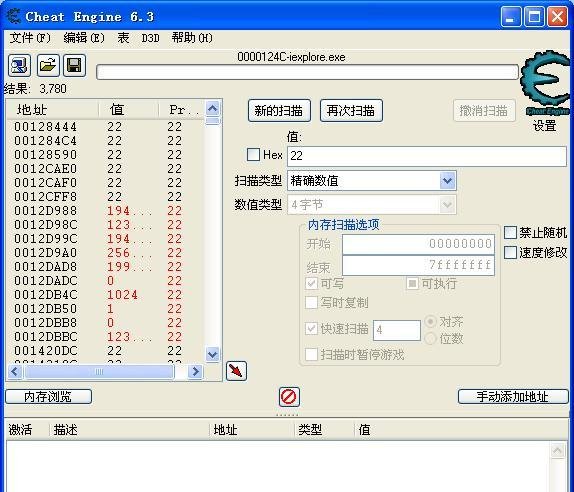Select result row 0012CFF8

point(105,197)
